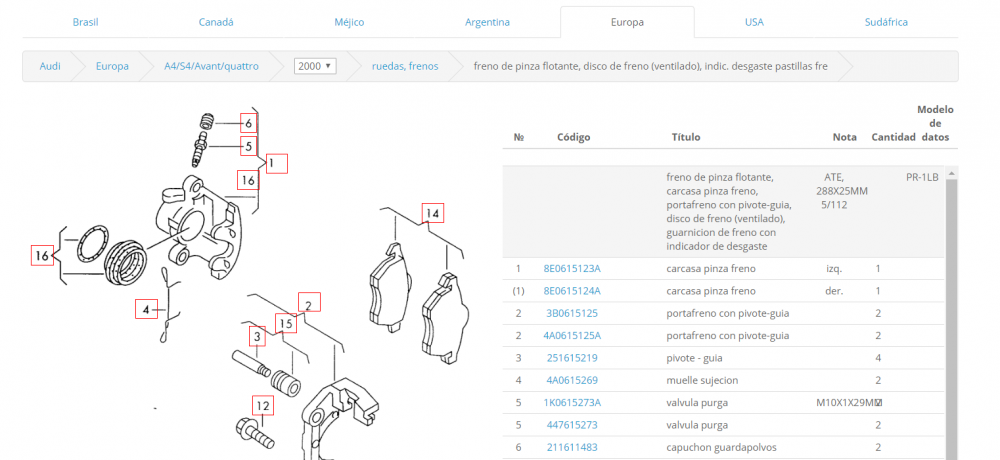The image size is (1000, 460).
Task: Open part code 1K0615273A
Action: tap(572, 403)
